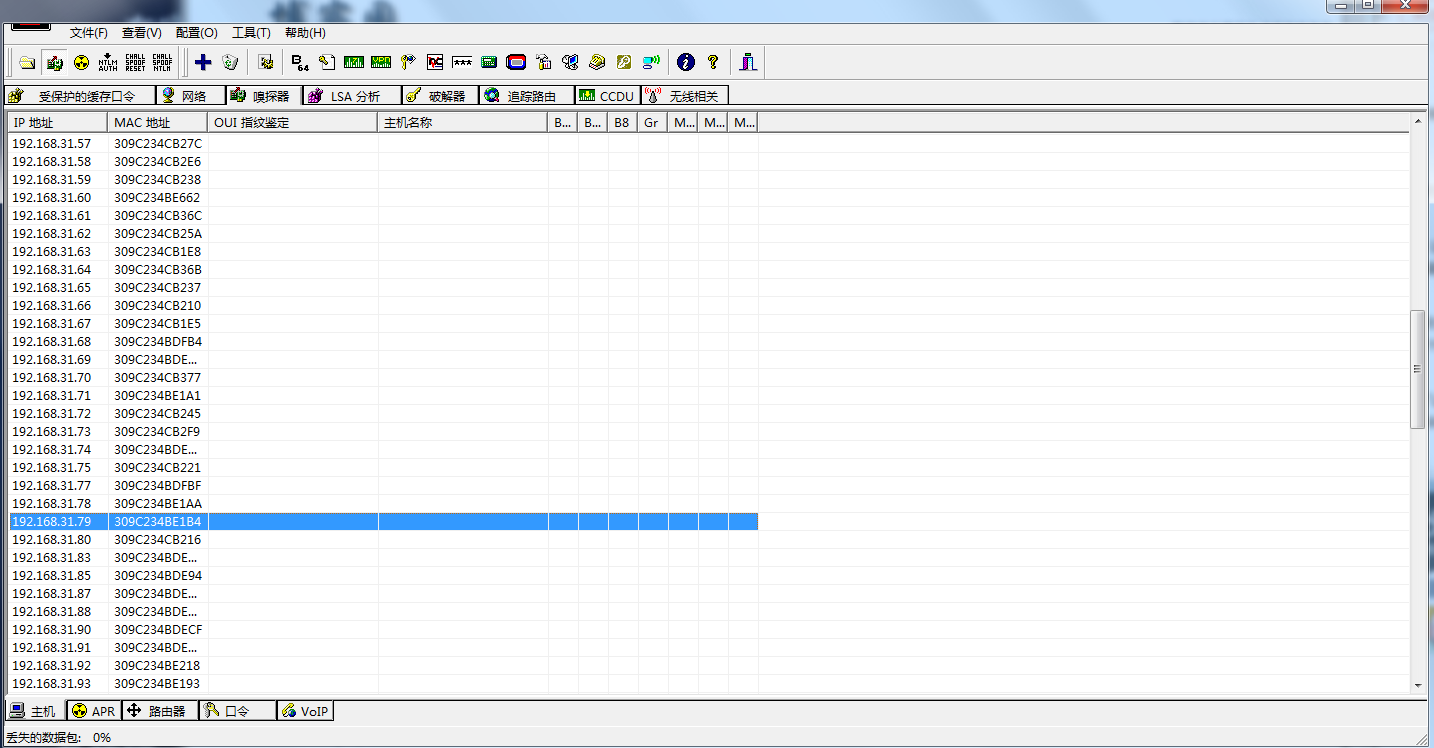Image resolution: width=1434 pixels, height=748 pixels.
Task: Select the host row 192.168.31.72
Action: [384, 414]
